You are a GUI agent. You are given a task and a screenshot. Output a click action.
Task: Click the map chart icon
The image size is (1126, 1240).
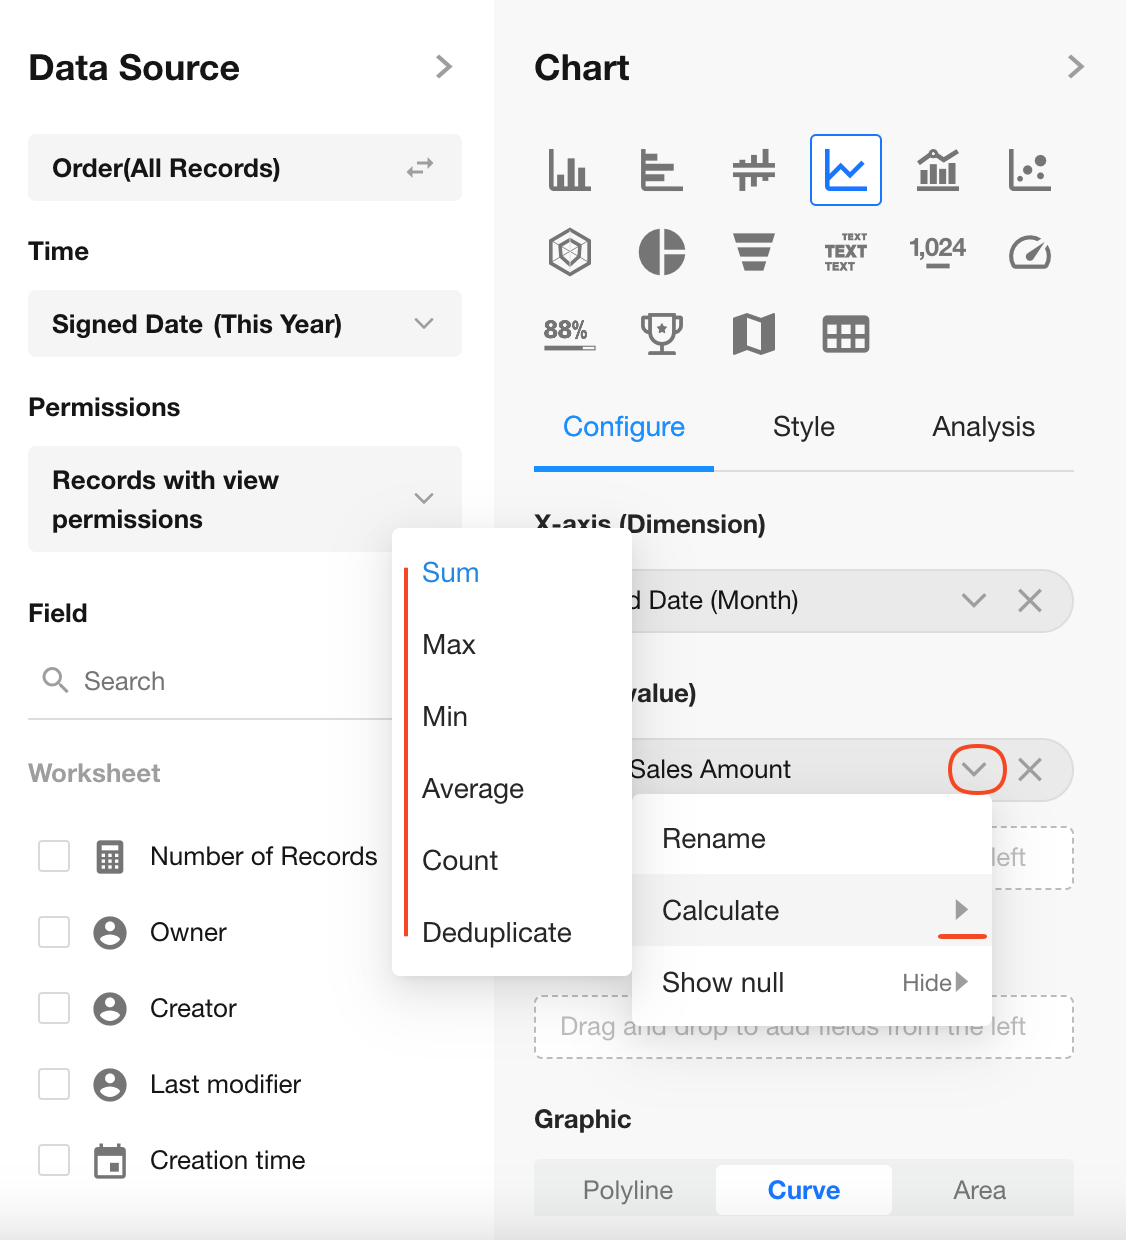[x=753, y=334]
